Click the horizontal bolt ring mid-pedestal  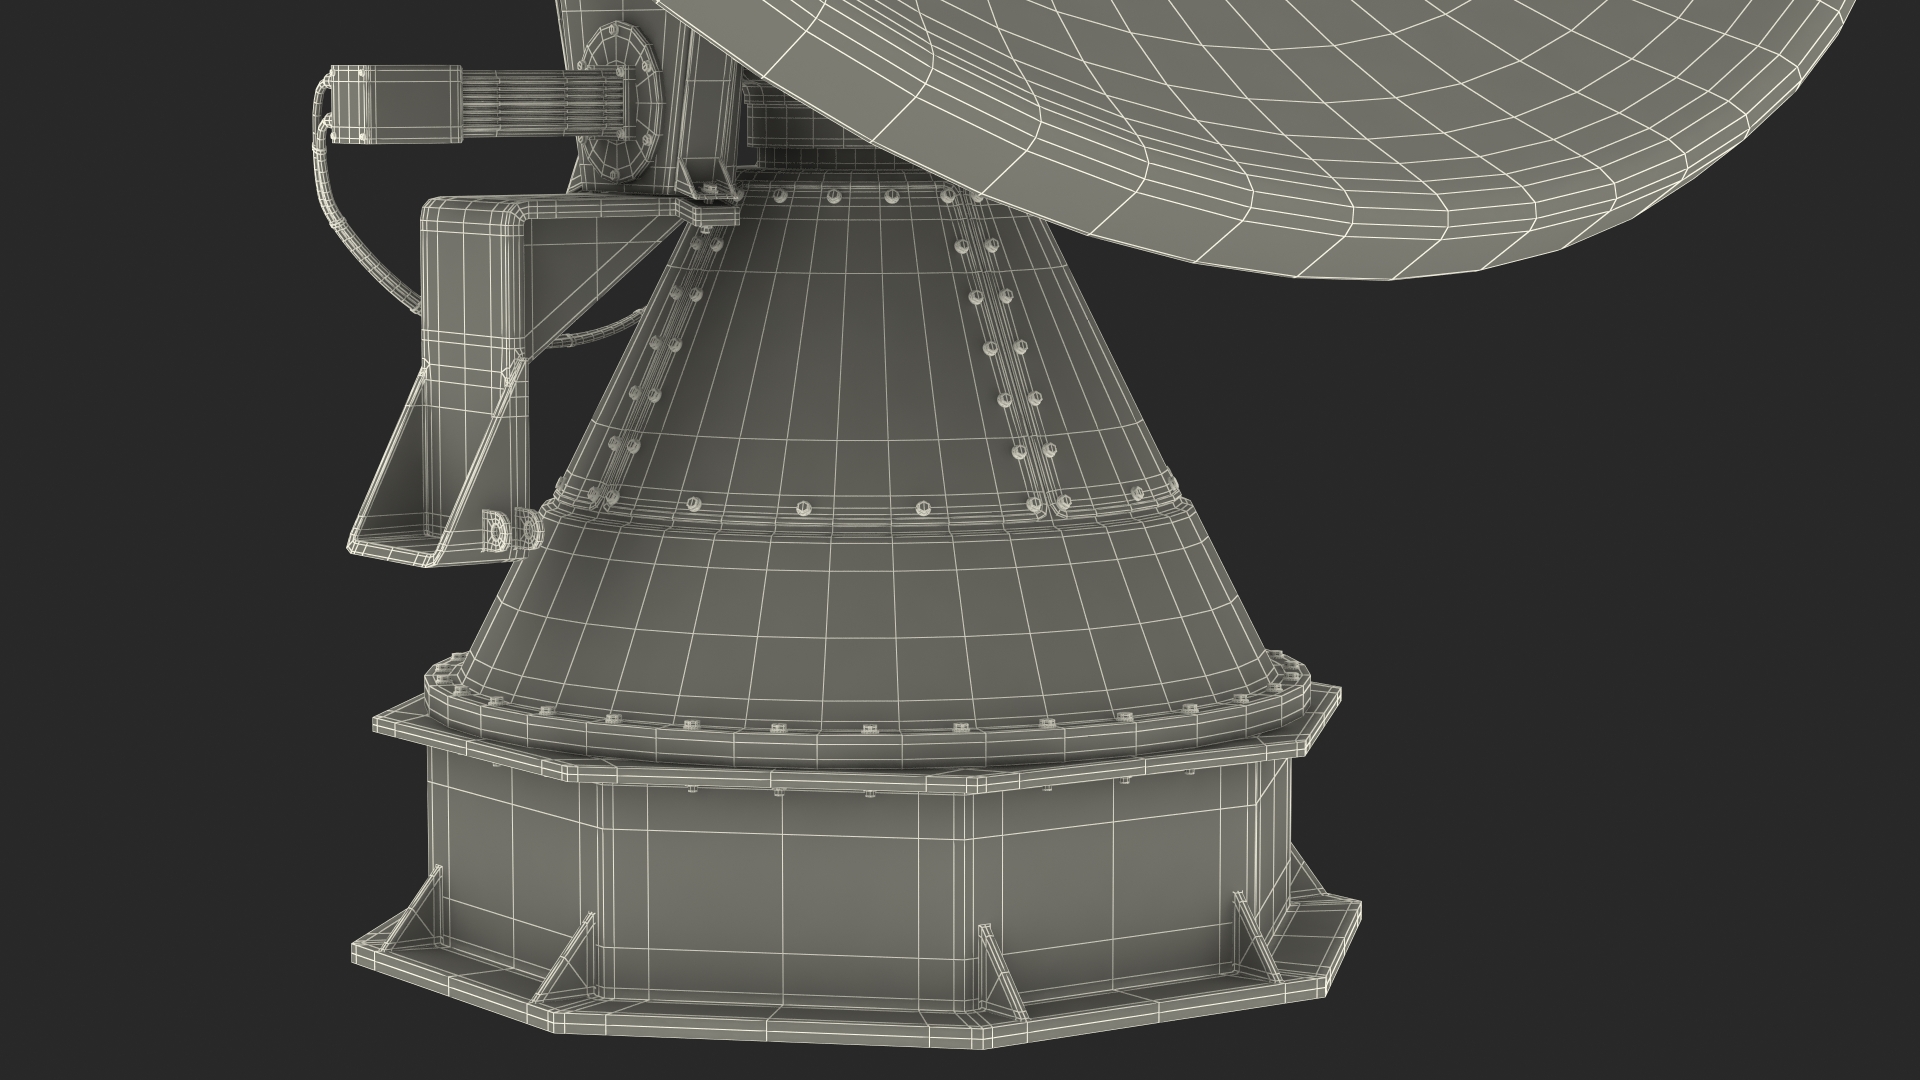tap(860, 511)
